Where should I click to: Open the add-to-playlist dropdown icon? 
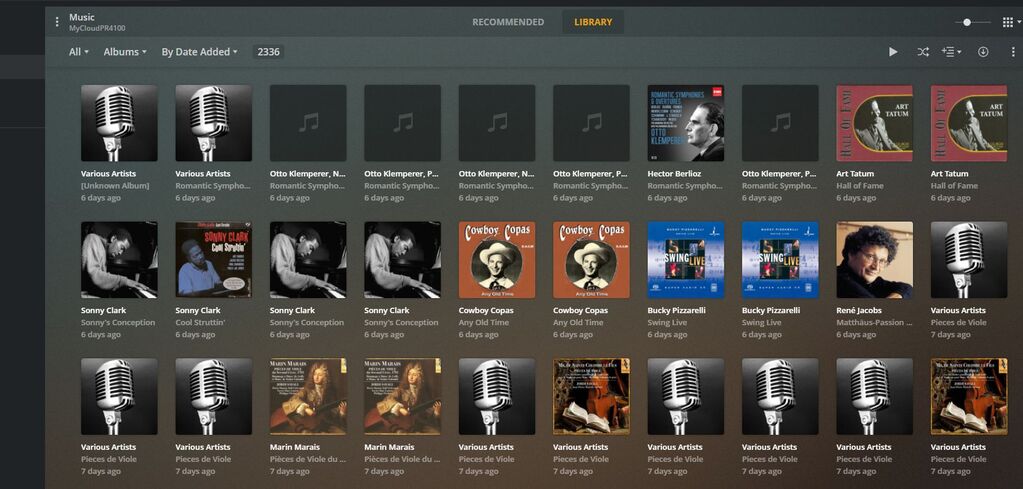coord(951,52)
